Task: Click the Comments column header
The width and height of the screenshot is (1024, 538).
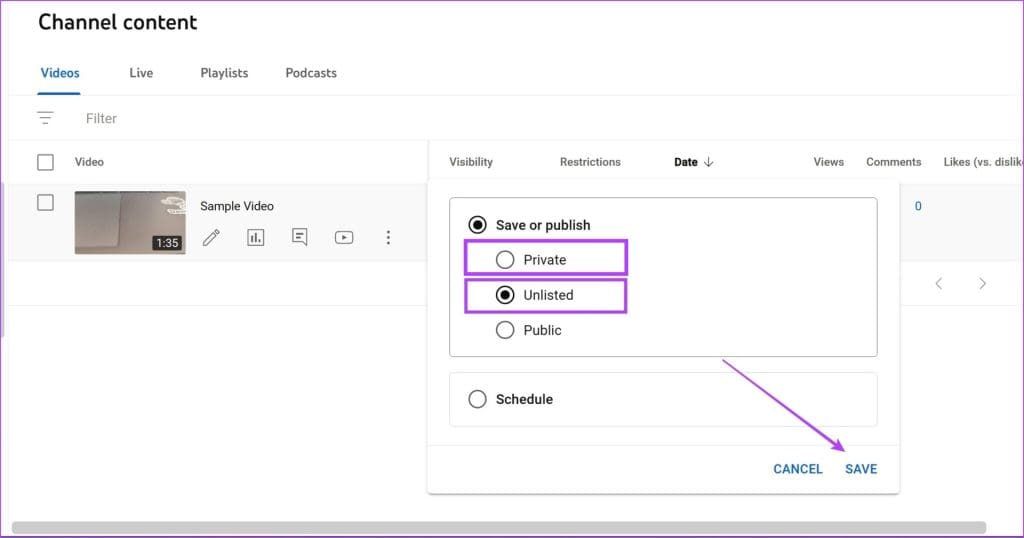Action: tap(893, 162)
